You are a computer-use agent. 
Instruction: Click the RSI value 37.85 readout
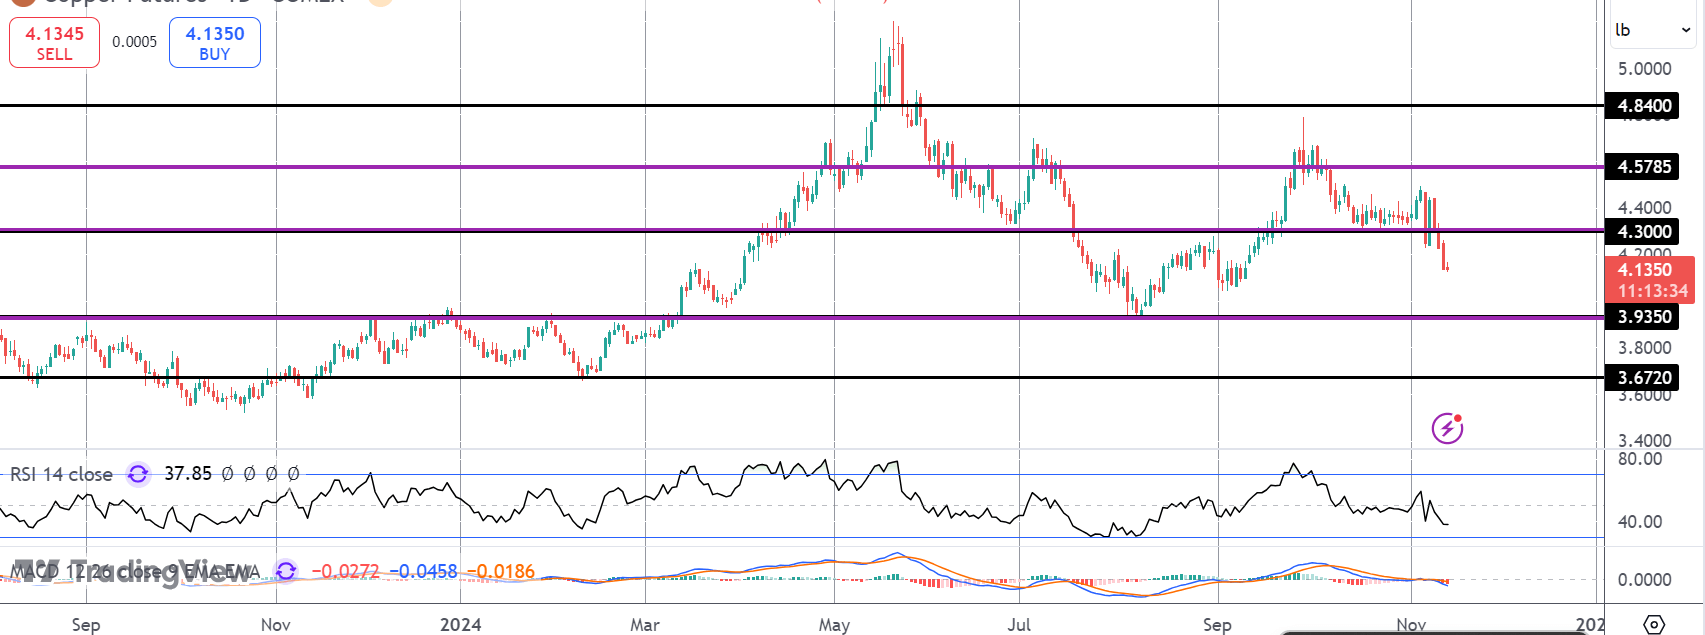[x=188, y=473]
